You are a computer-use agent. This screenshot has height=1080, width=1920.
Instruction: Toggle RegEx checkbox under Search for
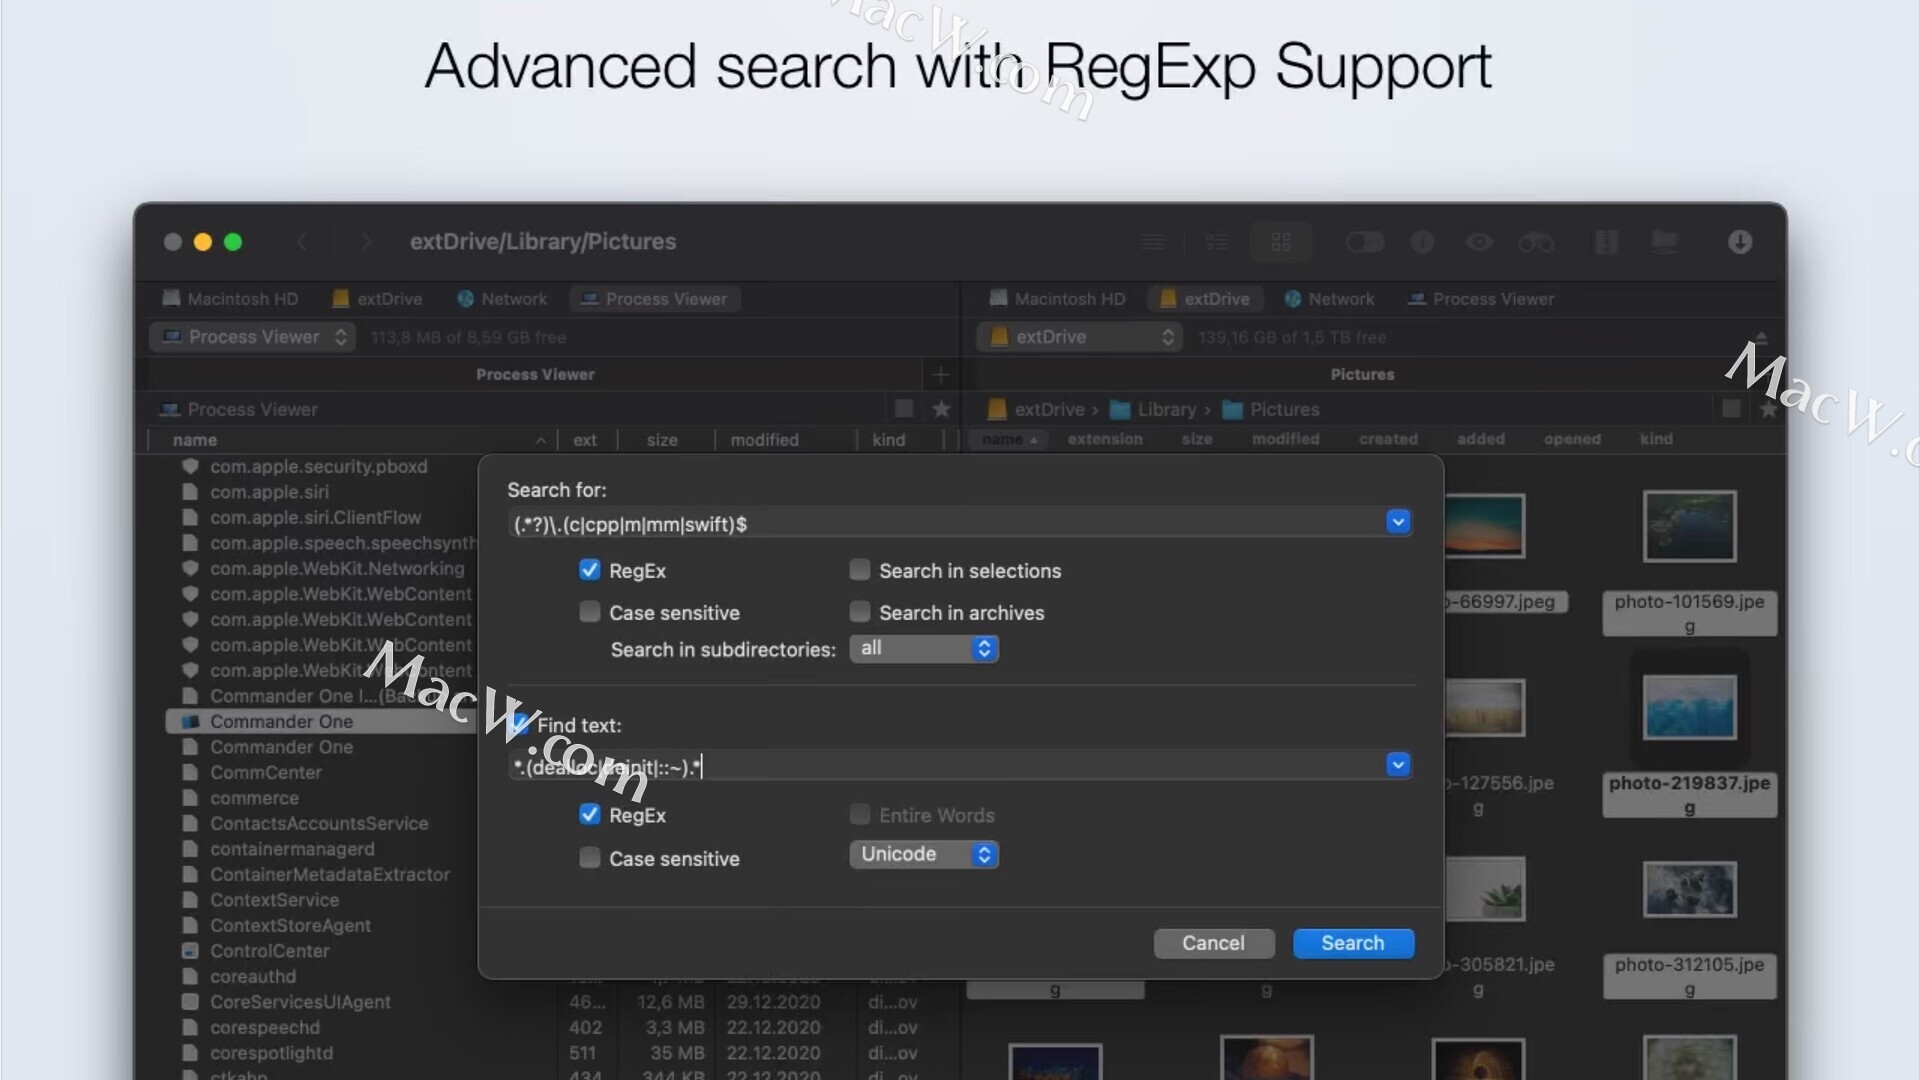click(x=590, y=570)
